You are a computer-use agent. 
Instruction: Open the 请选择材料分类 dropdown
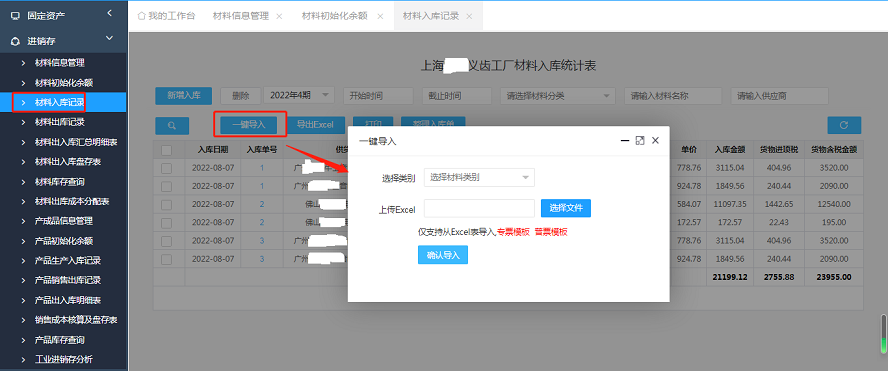point(558,96)
